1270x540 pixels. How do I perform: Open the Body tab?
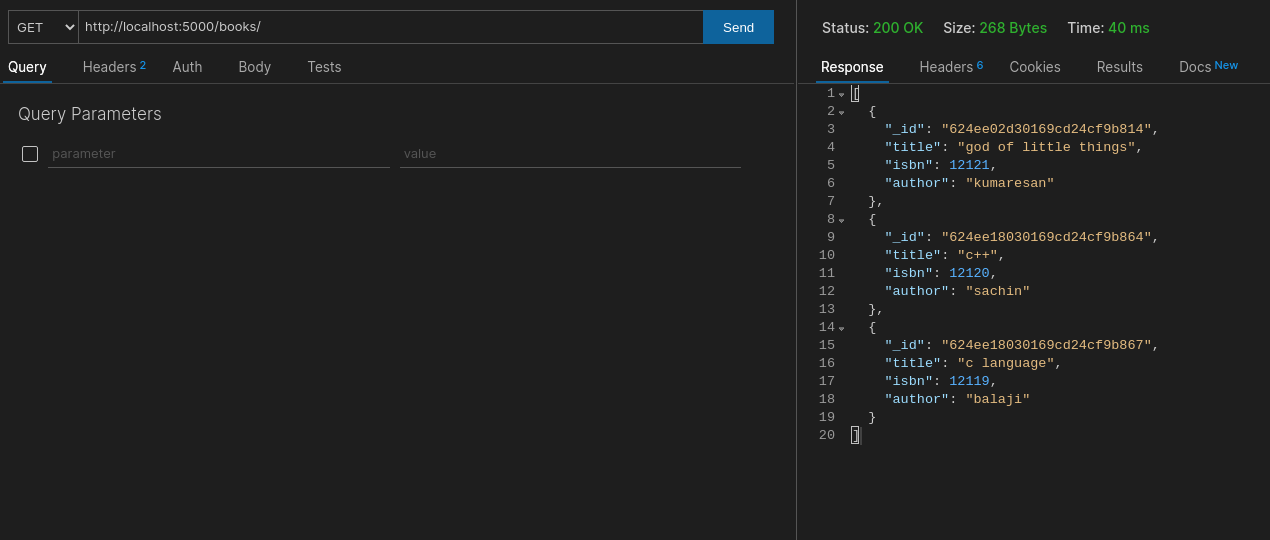click(x=255, y=67)
